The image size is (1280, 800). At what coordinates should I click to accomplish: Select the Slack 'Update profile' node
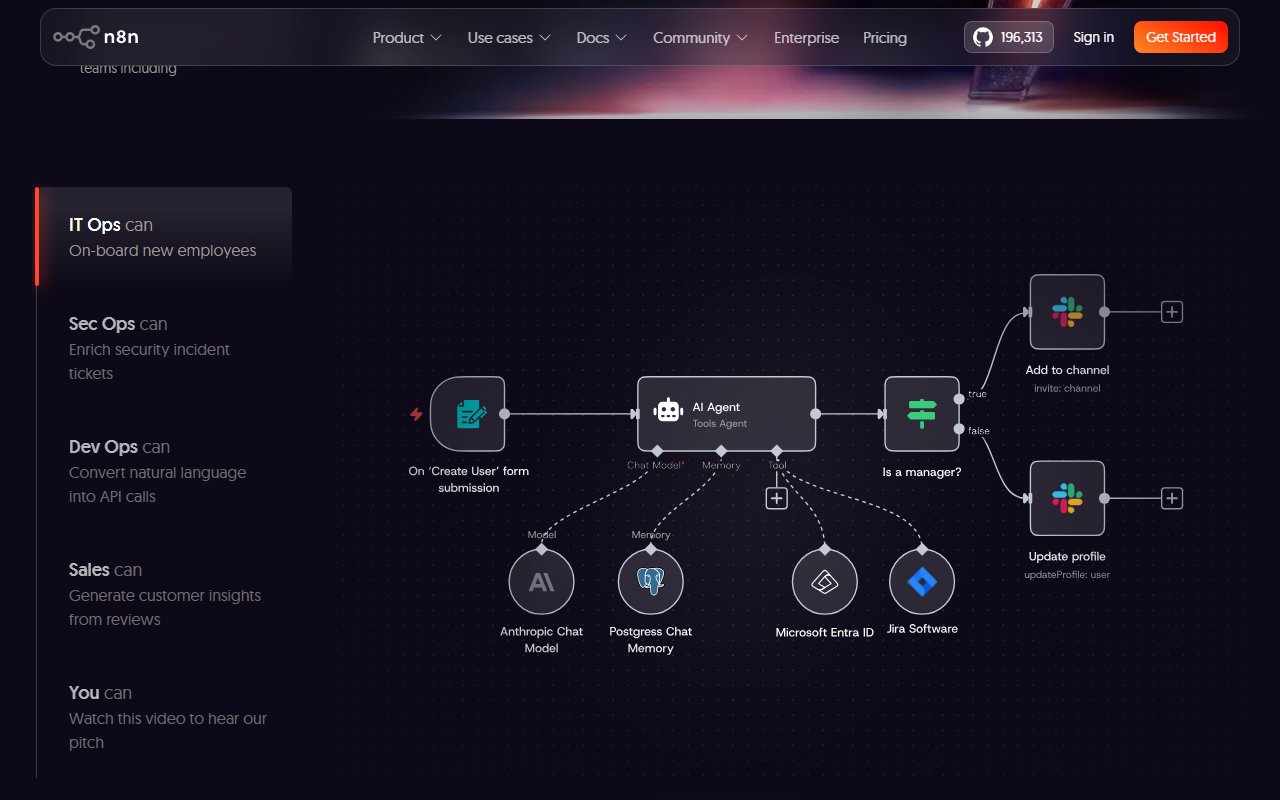point(1067,498)
